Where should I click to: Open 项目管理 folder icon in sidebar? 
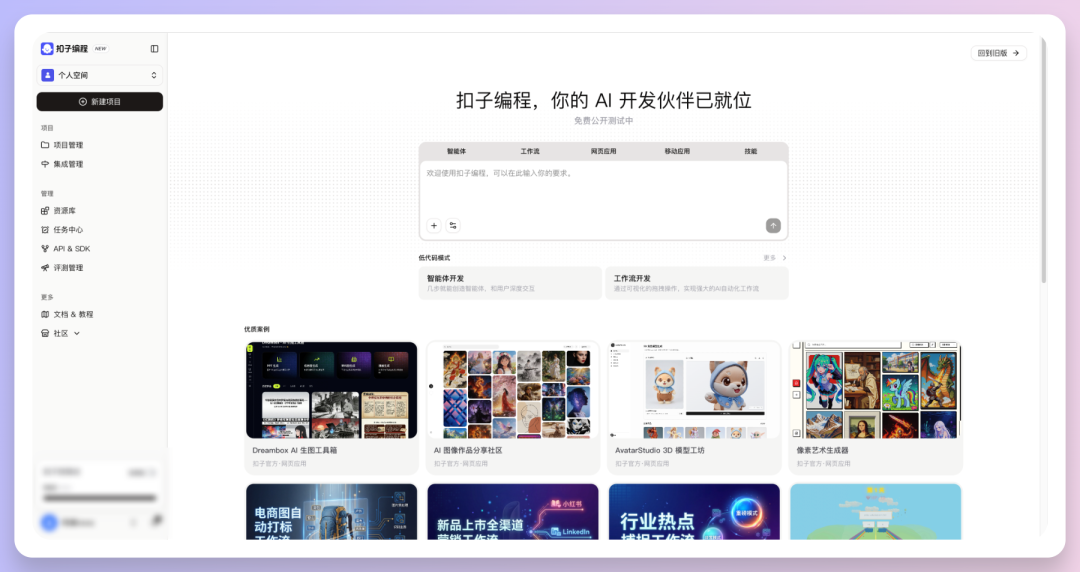pos(45,145)
